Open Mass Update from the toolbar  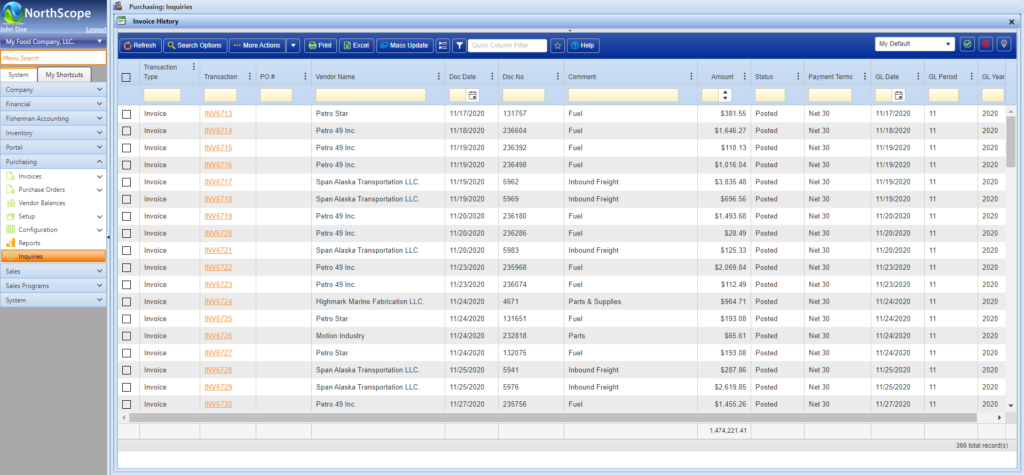(404, 45)
